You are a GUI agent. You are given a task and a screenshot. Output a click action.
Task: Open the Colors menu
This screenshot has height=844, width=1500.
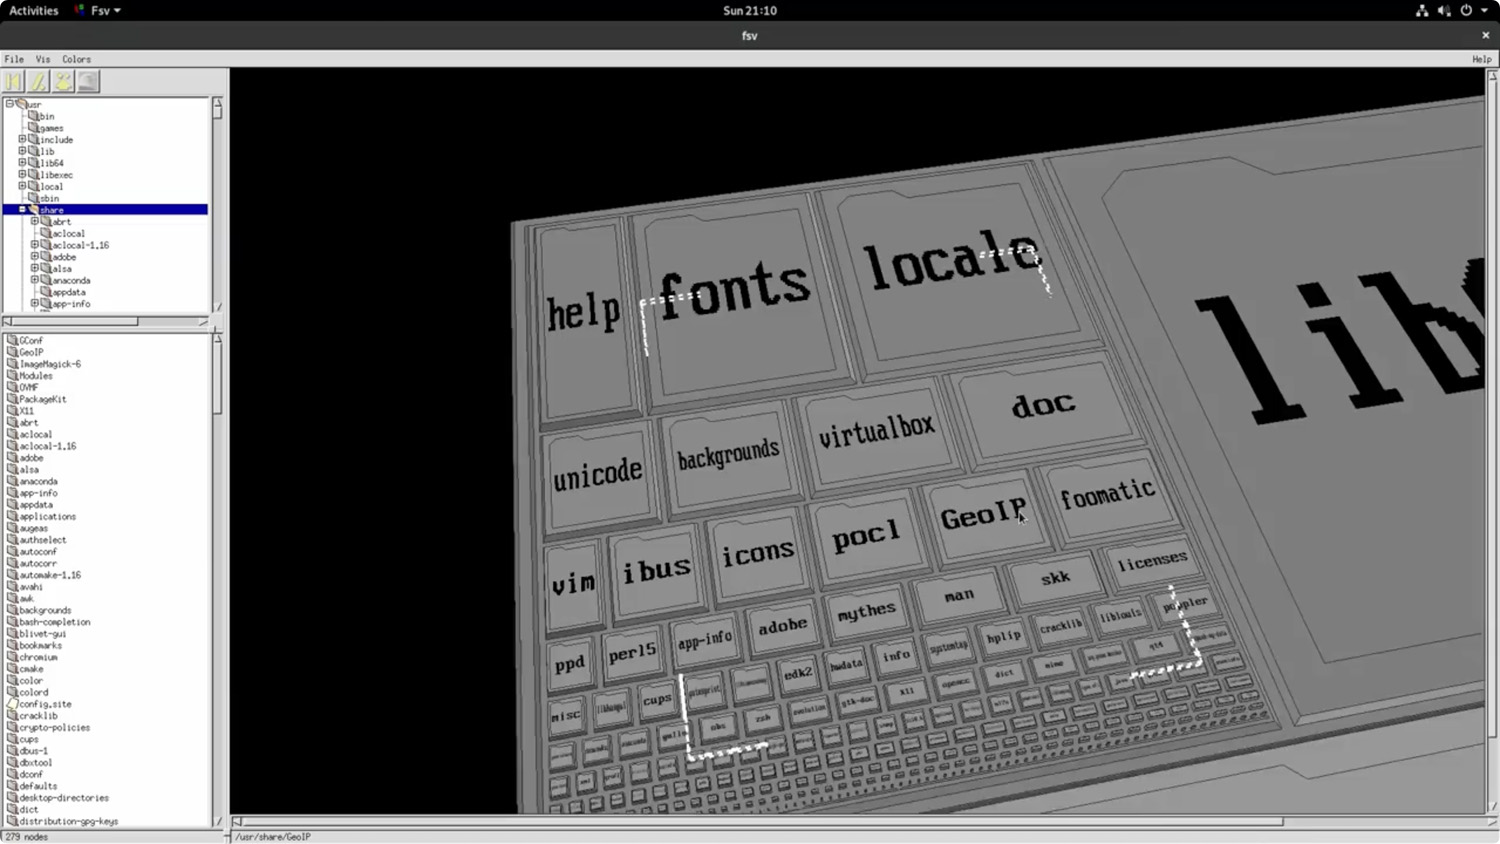coord(76,59)
